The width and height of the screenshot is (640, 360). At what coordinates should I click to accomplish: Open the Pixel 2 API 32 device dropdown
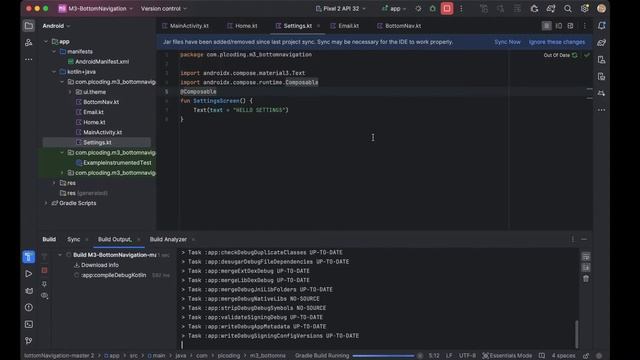tap(340, 9)
